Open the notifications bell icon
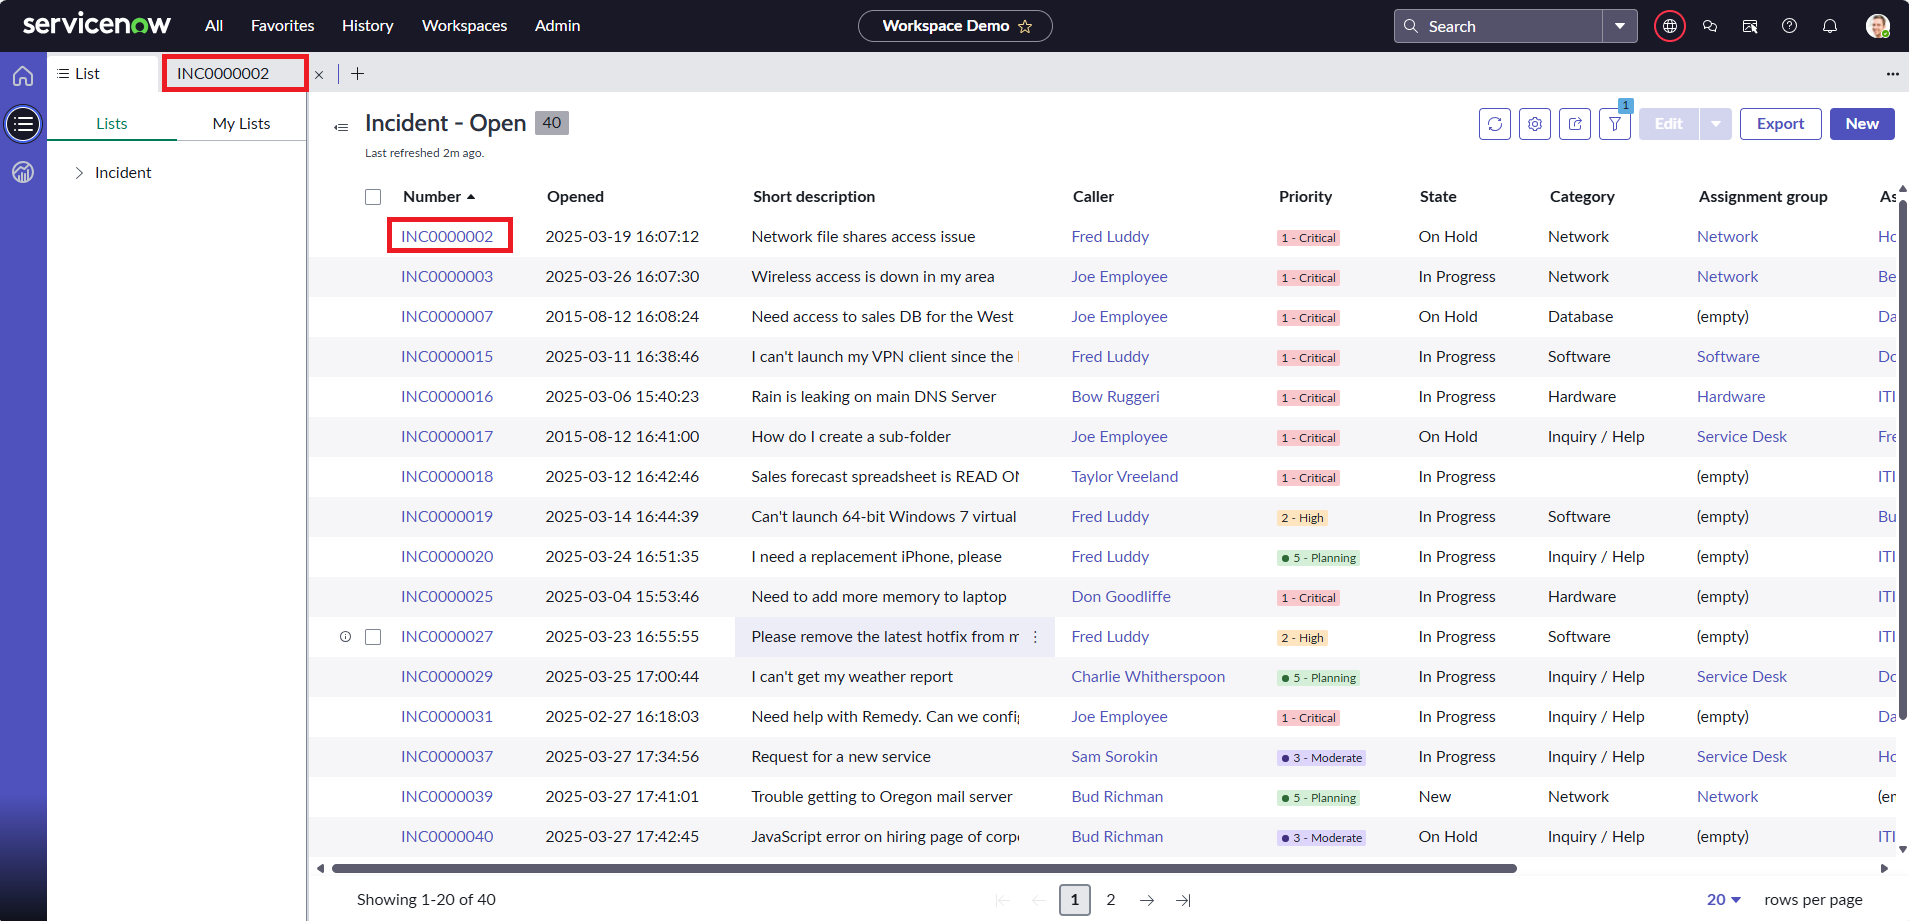 pos(1829,26)
